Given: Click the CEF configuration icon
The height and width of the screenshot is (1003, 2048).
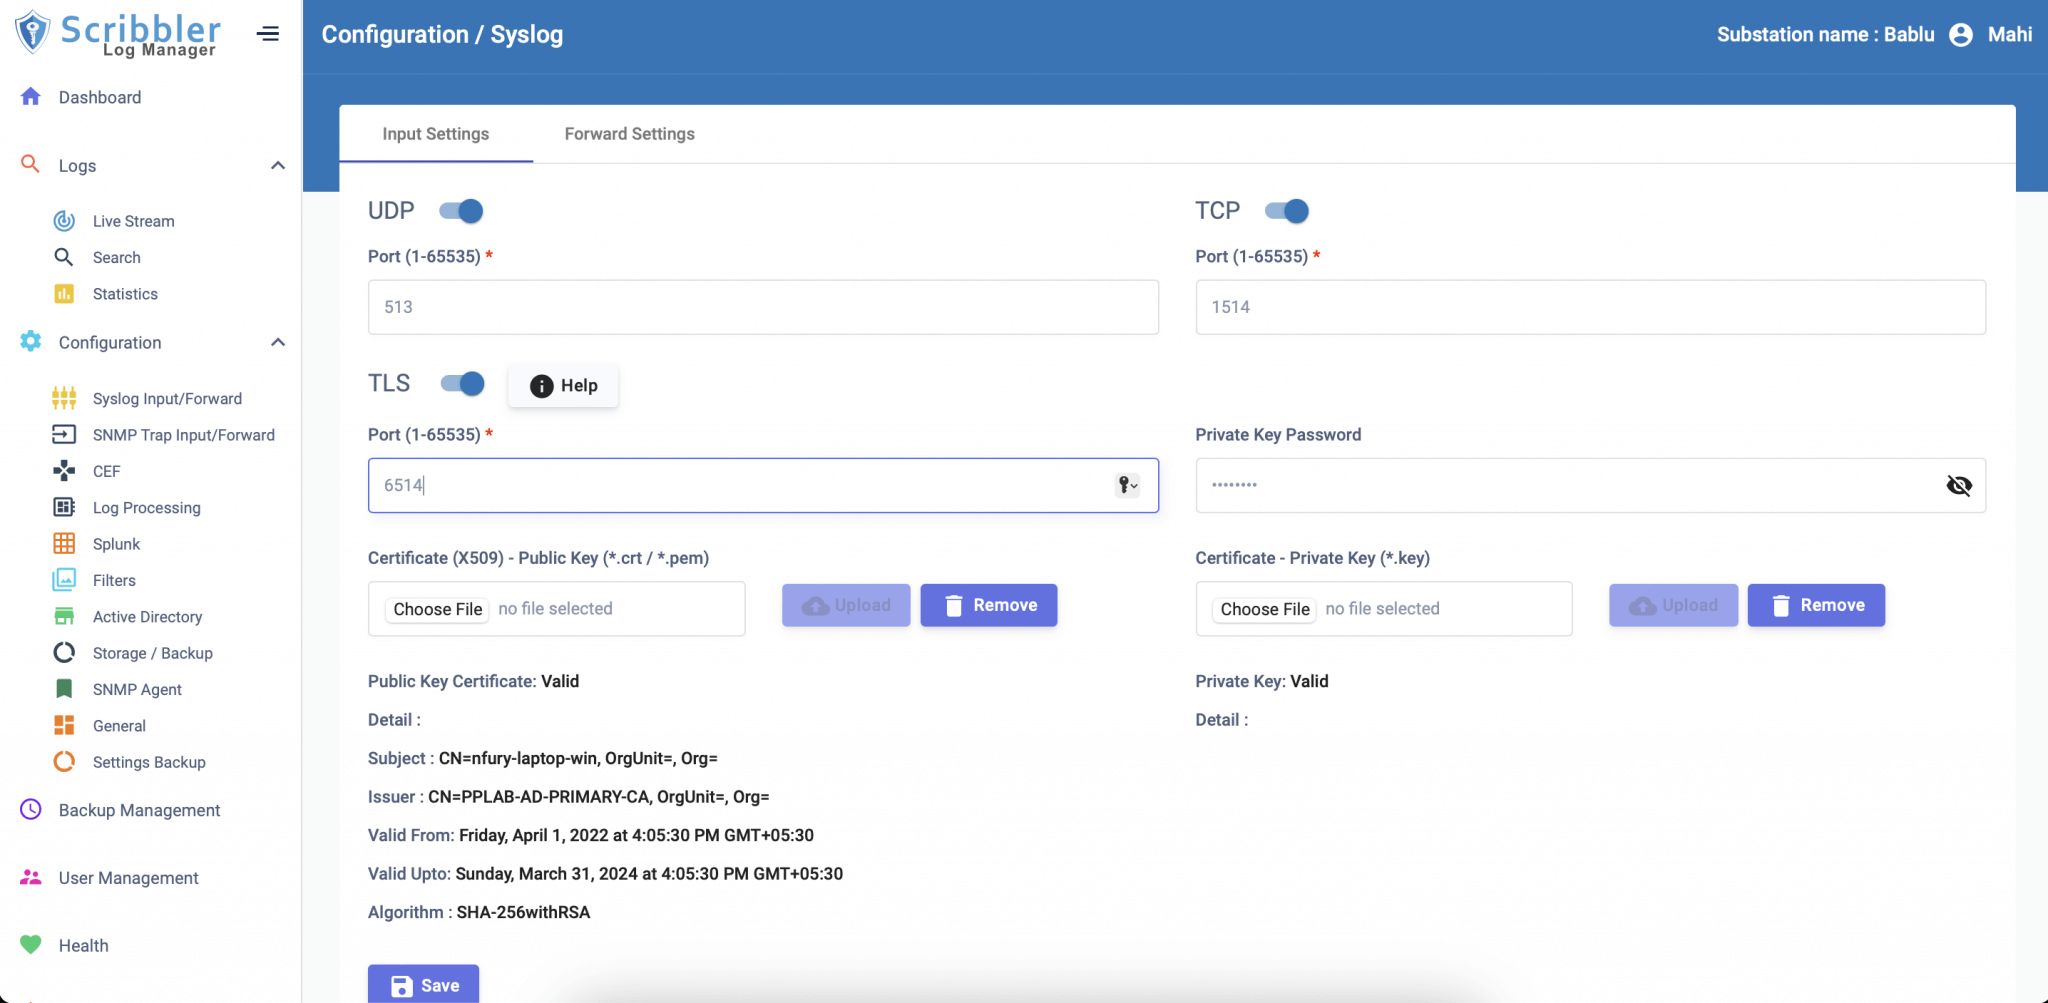Looking at the screenshot, I should pyautogui.click(x=63, y=470).
